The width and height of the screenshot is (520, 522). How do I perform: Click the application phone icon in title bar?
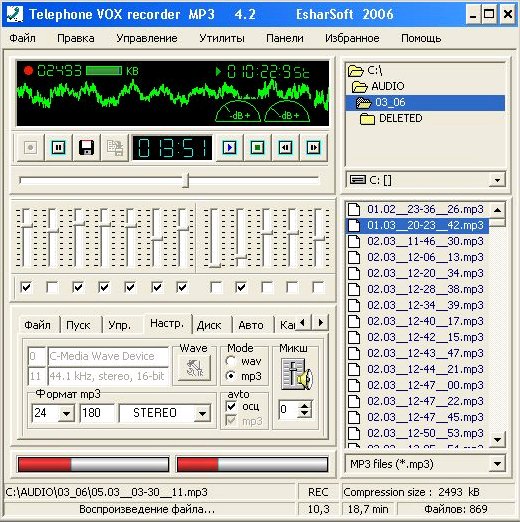tap(15, 14)
